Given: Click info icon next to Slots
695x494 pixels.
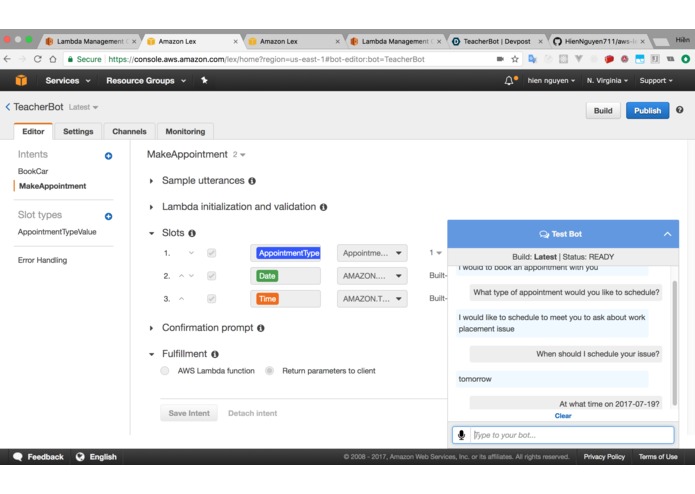Looking at the screenshot, I should click(x=192, y=233).
